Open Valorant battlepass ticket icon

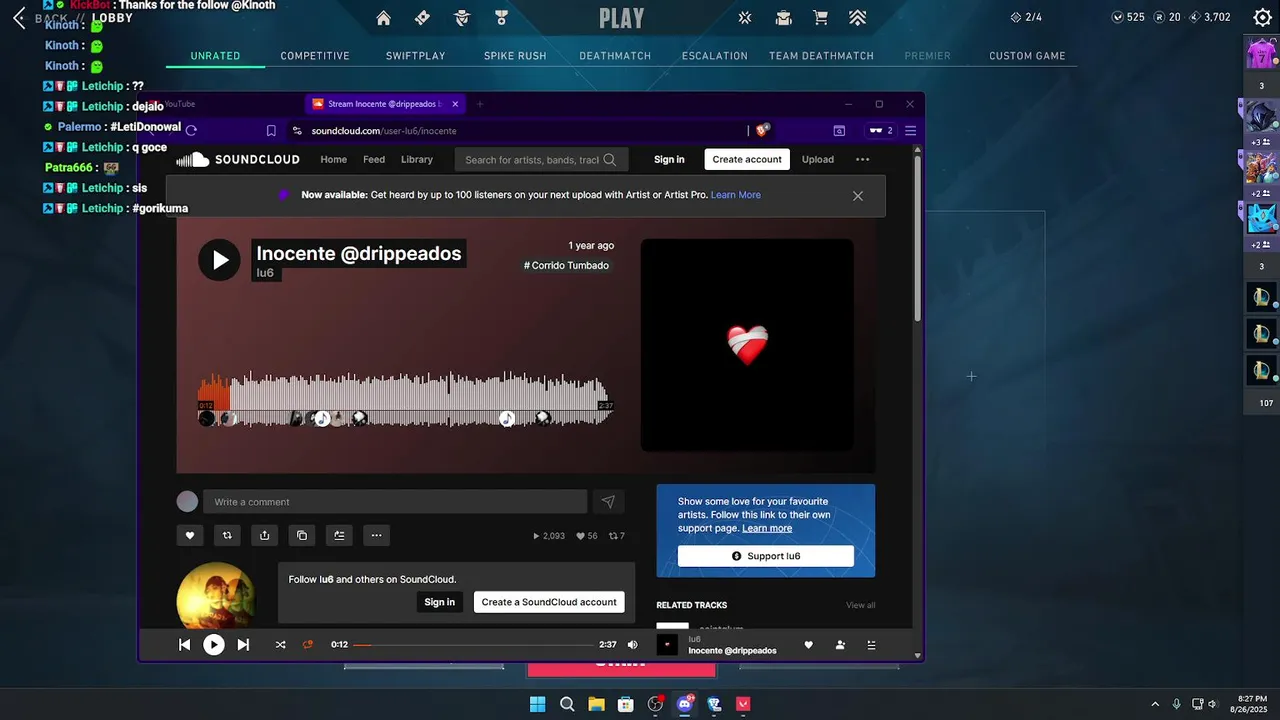[422, 18]
